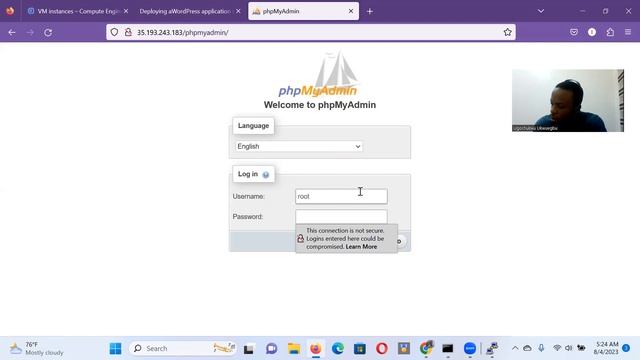This screenshot has width=640, height=360.
Task: Open the notification count badge
Action: click(626, 348)
